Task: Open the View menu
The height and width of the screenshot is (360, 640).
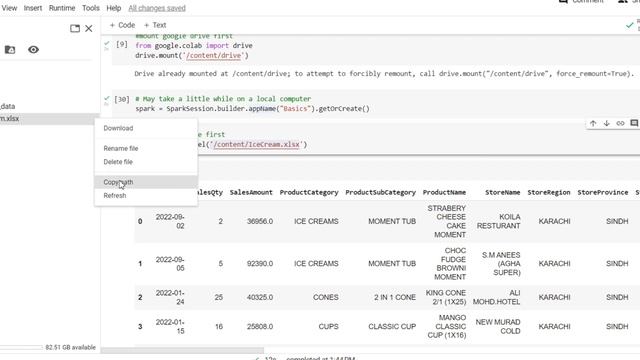Action: click(x=9, y=8)
